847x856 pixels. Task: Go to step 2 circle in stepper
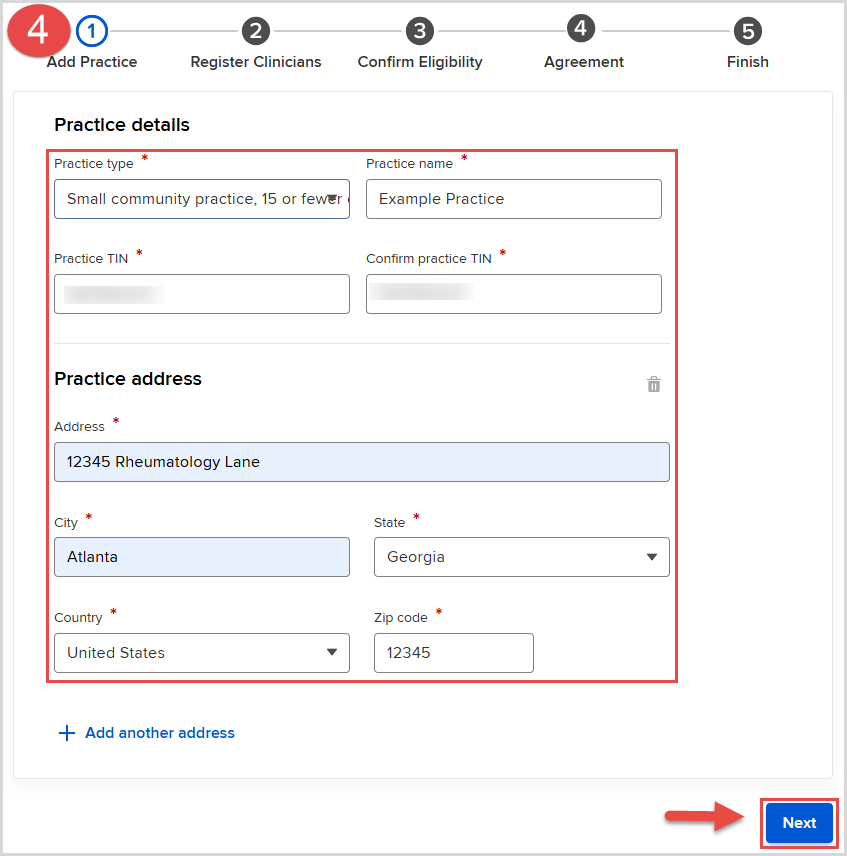click(x=256, y=31)
